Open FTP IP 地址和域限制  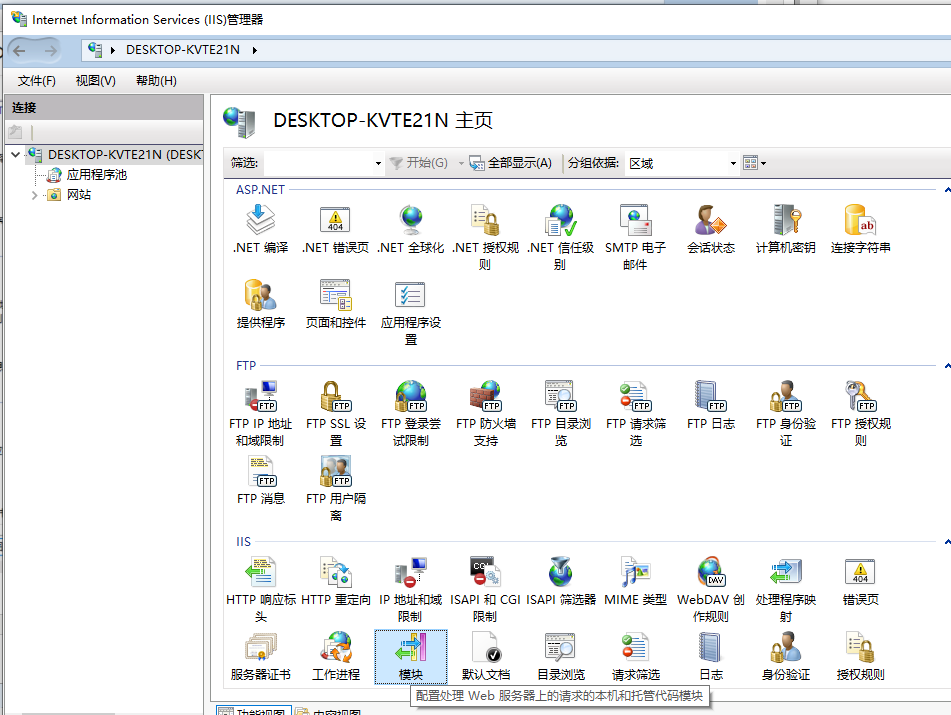pyautogui.click(x=261, y=414)
